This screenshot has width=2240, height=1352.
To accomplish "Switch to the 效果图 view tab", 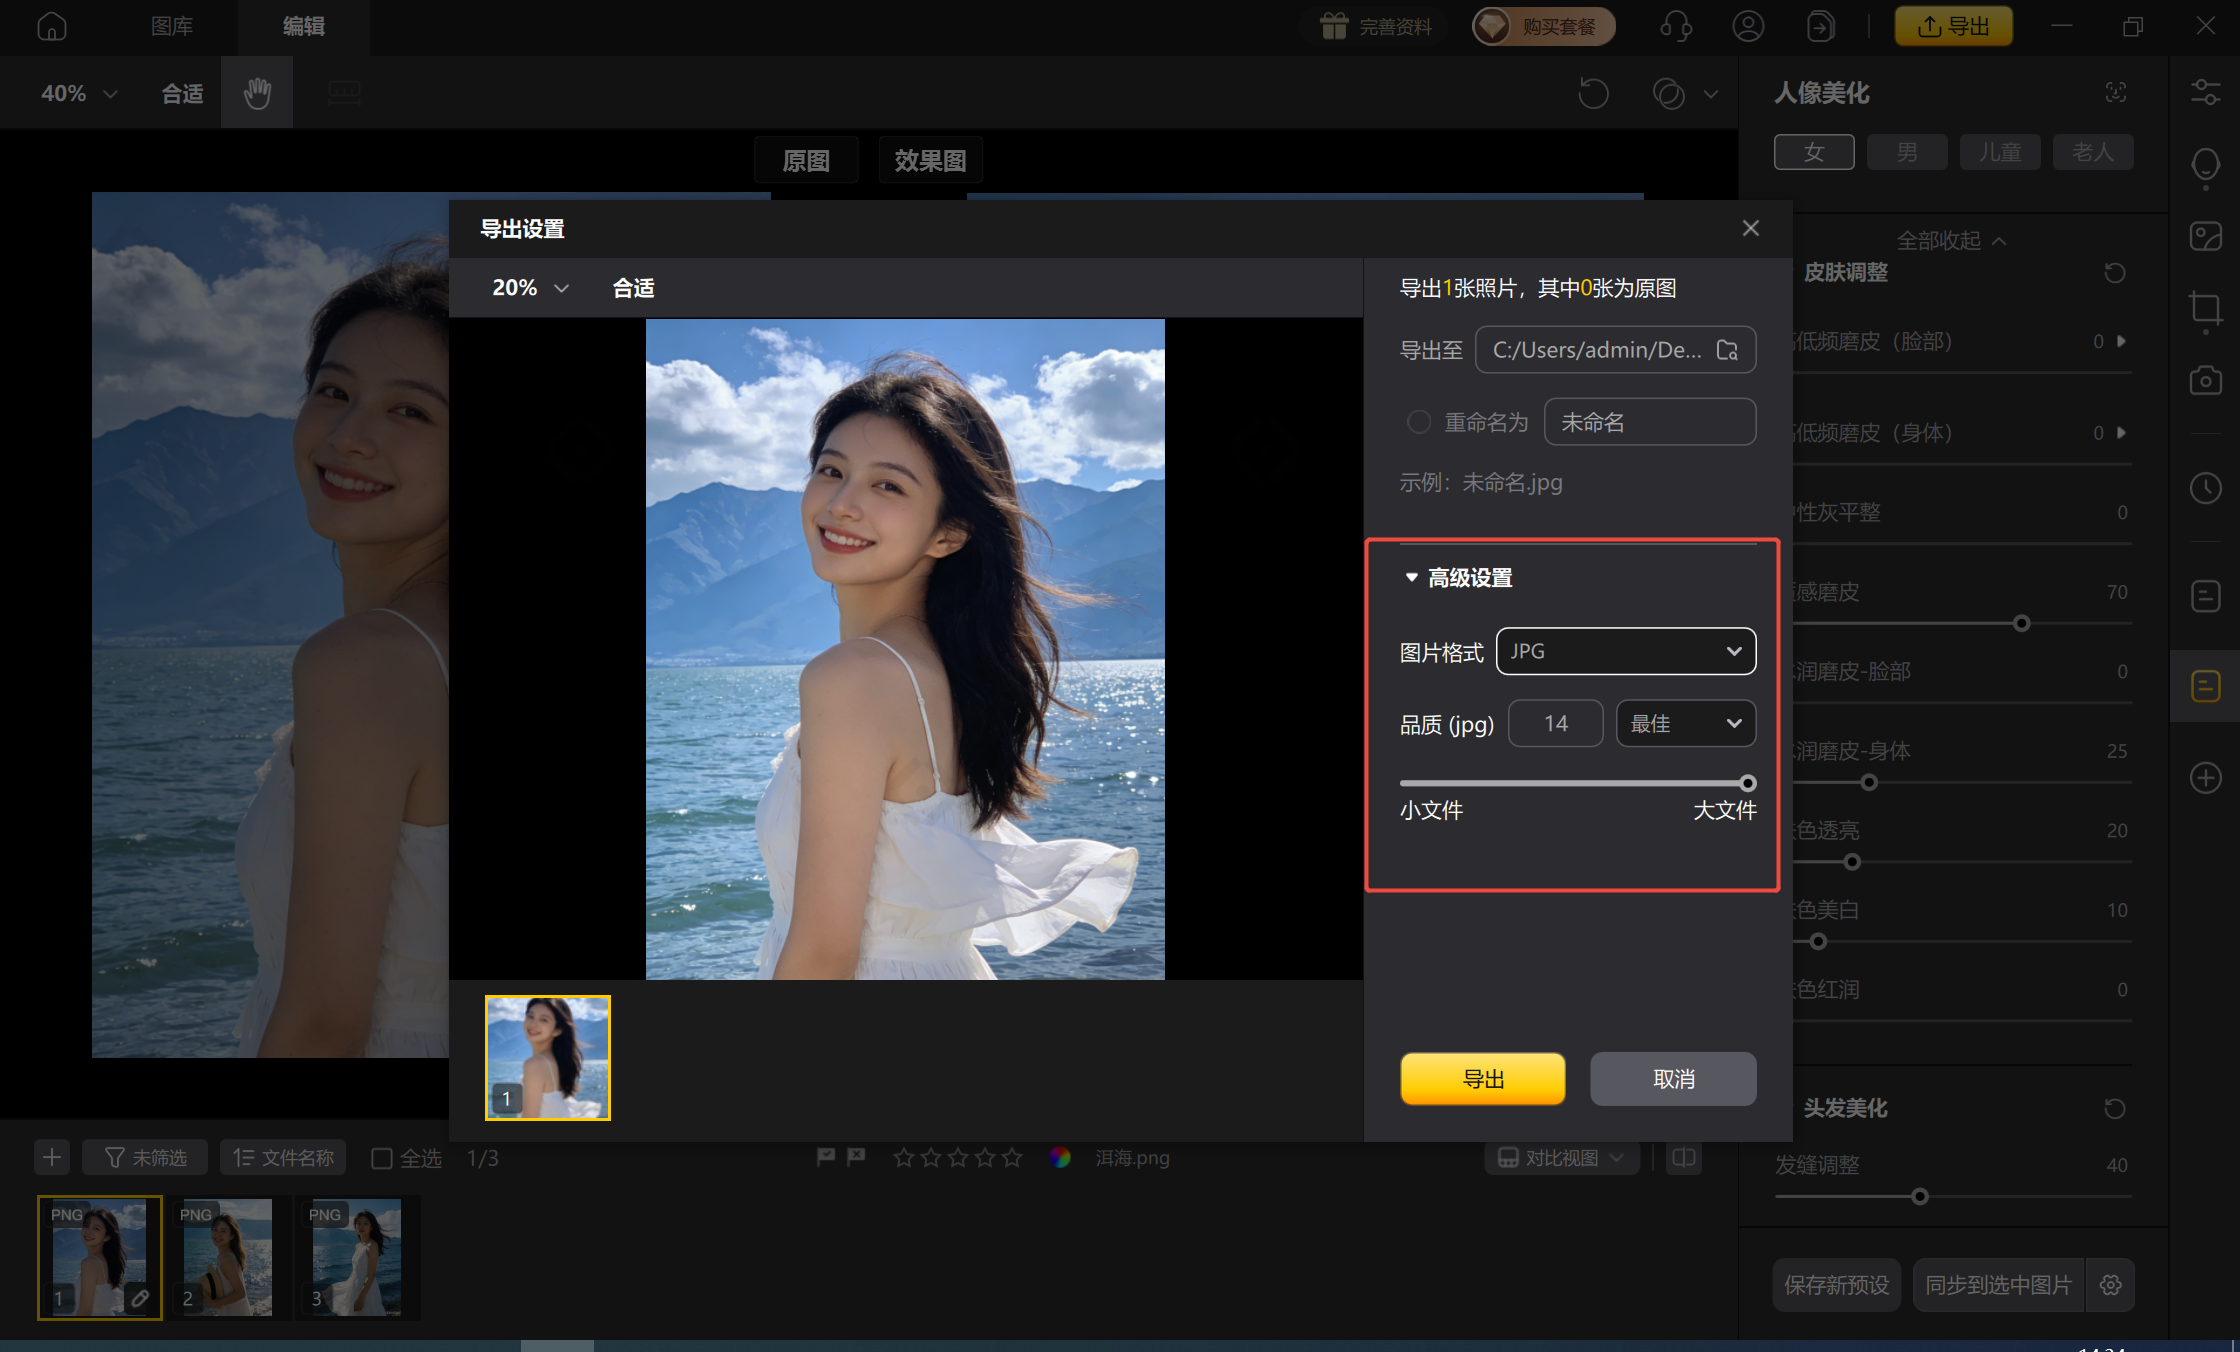I will pos(929,160).
